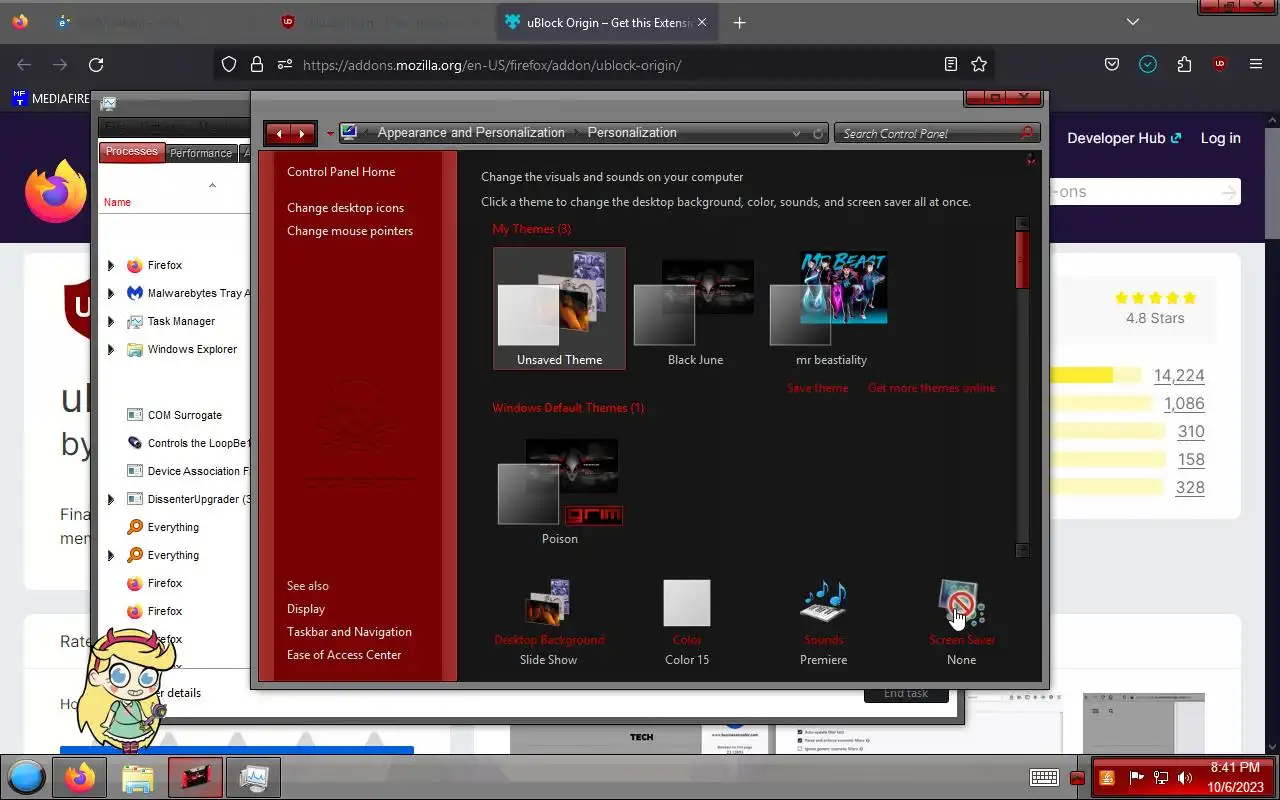Open the Screen Saver settings icon

coord(961,603)
